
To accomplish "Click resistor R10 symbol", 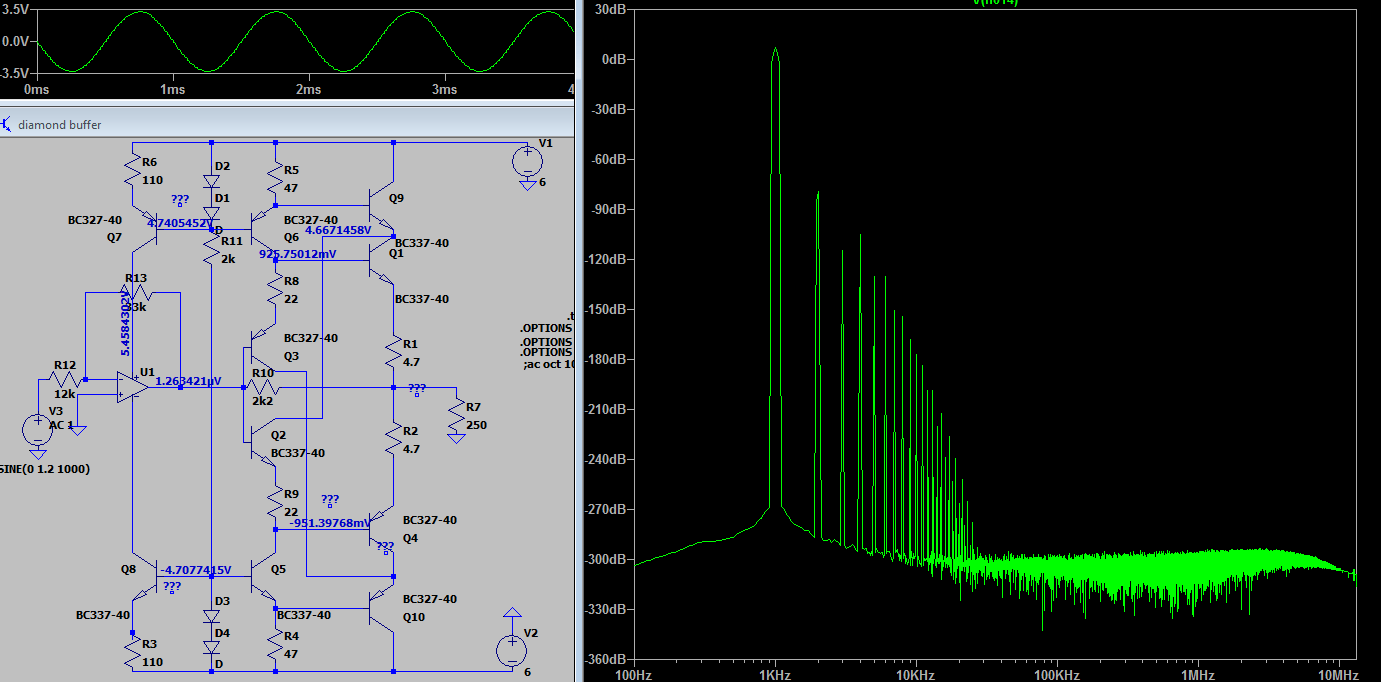I will tap(263, 387).
